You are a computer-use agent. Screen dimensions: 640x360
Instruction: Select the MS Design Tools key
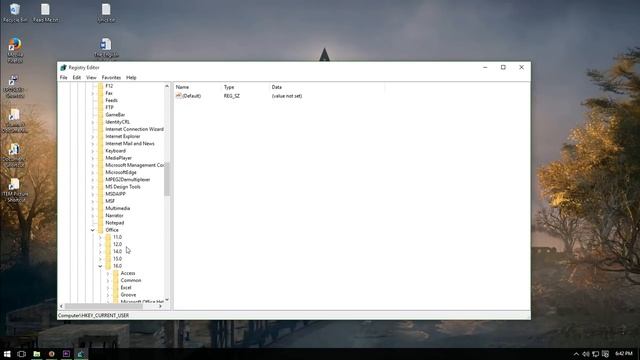pos(123,187)
